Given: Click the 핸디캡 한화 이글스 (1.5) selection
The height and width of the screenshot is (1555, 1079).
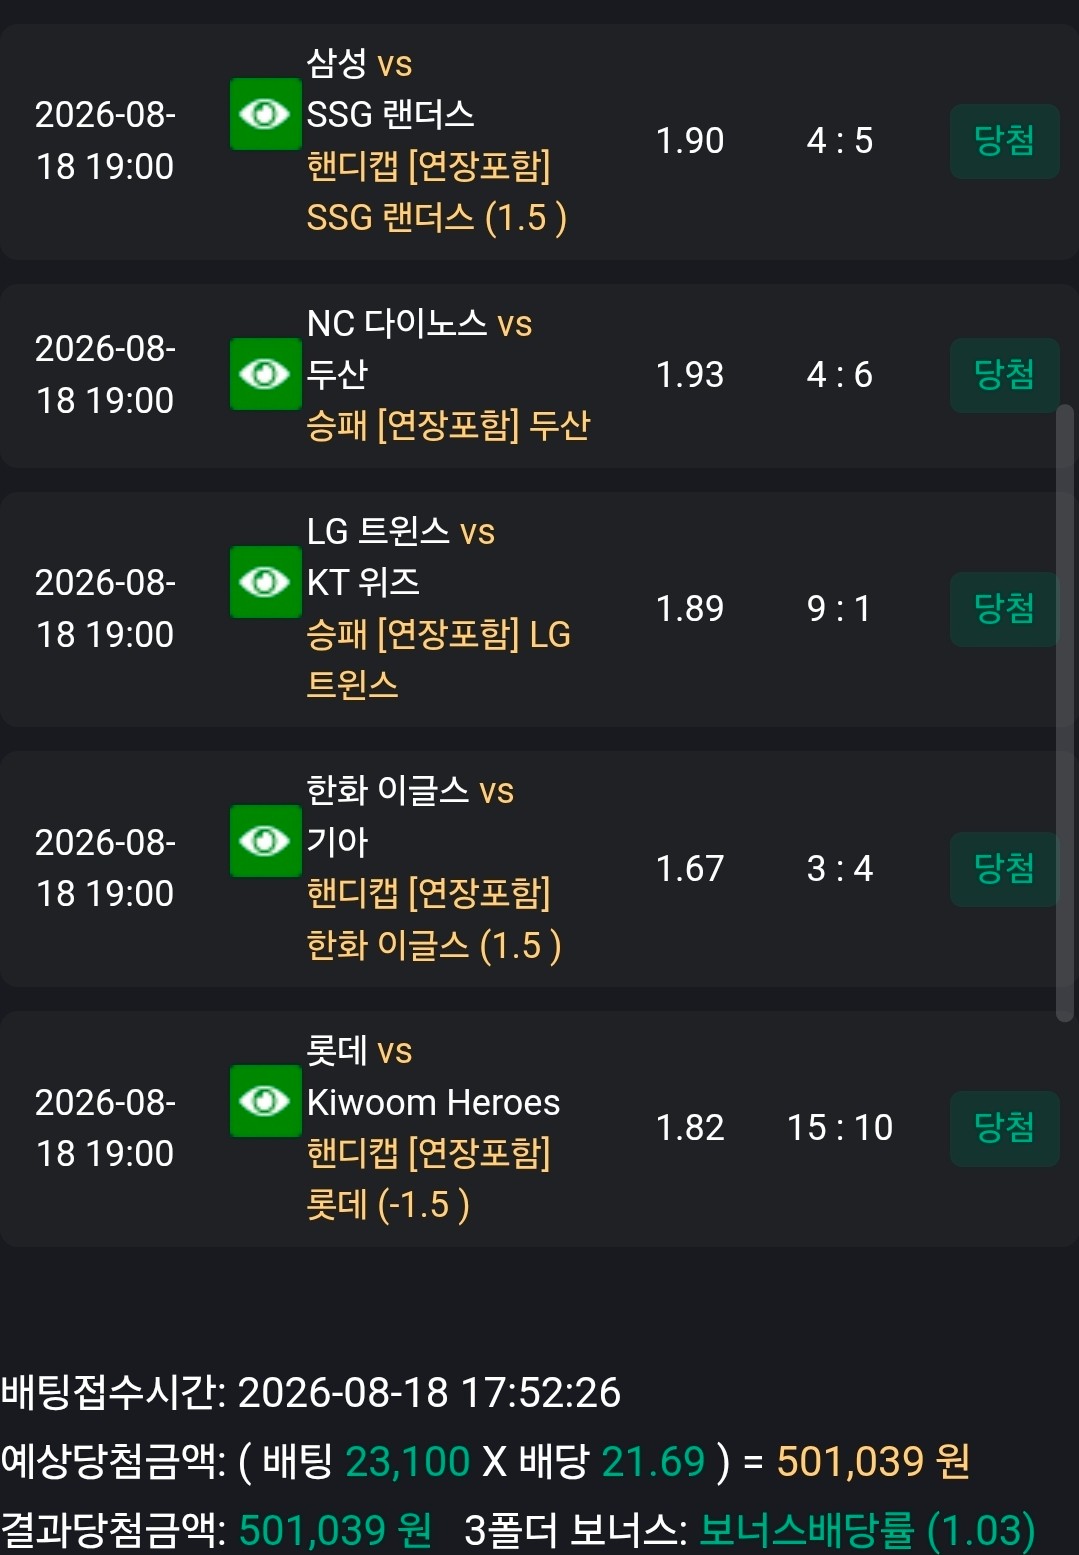Looking at the screenshot, I should pyautogui.click(x=434, y=919).
